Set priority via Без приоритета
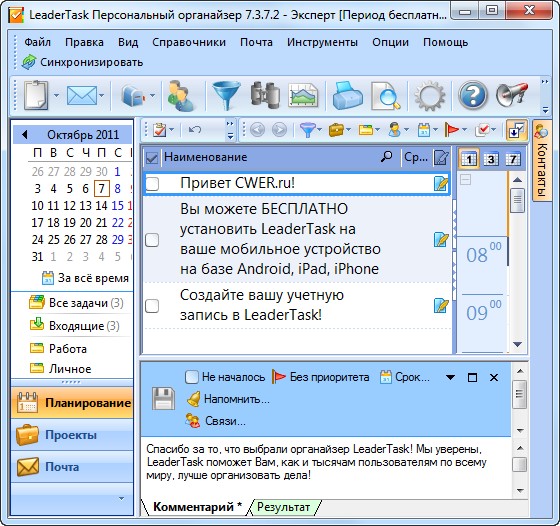 (x=321, y=377)
